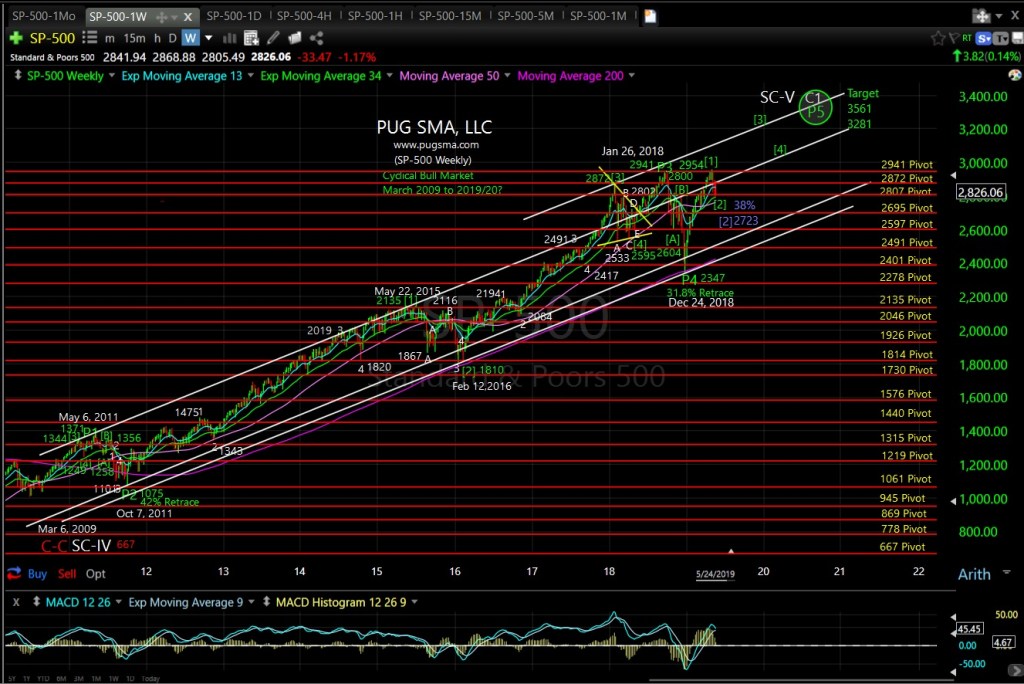Viewport: 1024px width, 684px height.
Task: Switch to the SP-500-1H tab
Action: (375, 16)
